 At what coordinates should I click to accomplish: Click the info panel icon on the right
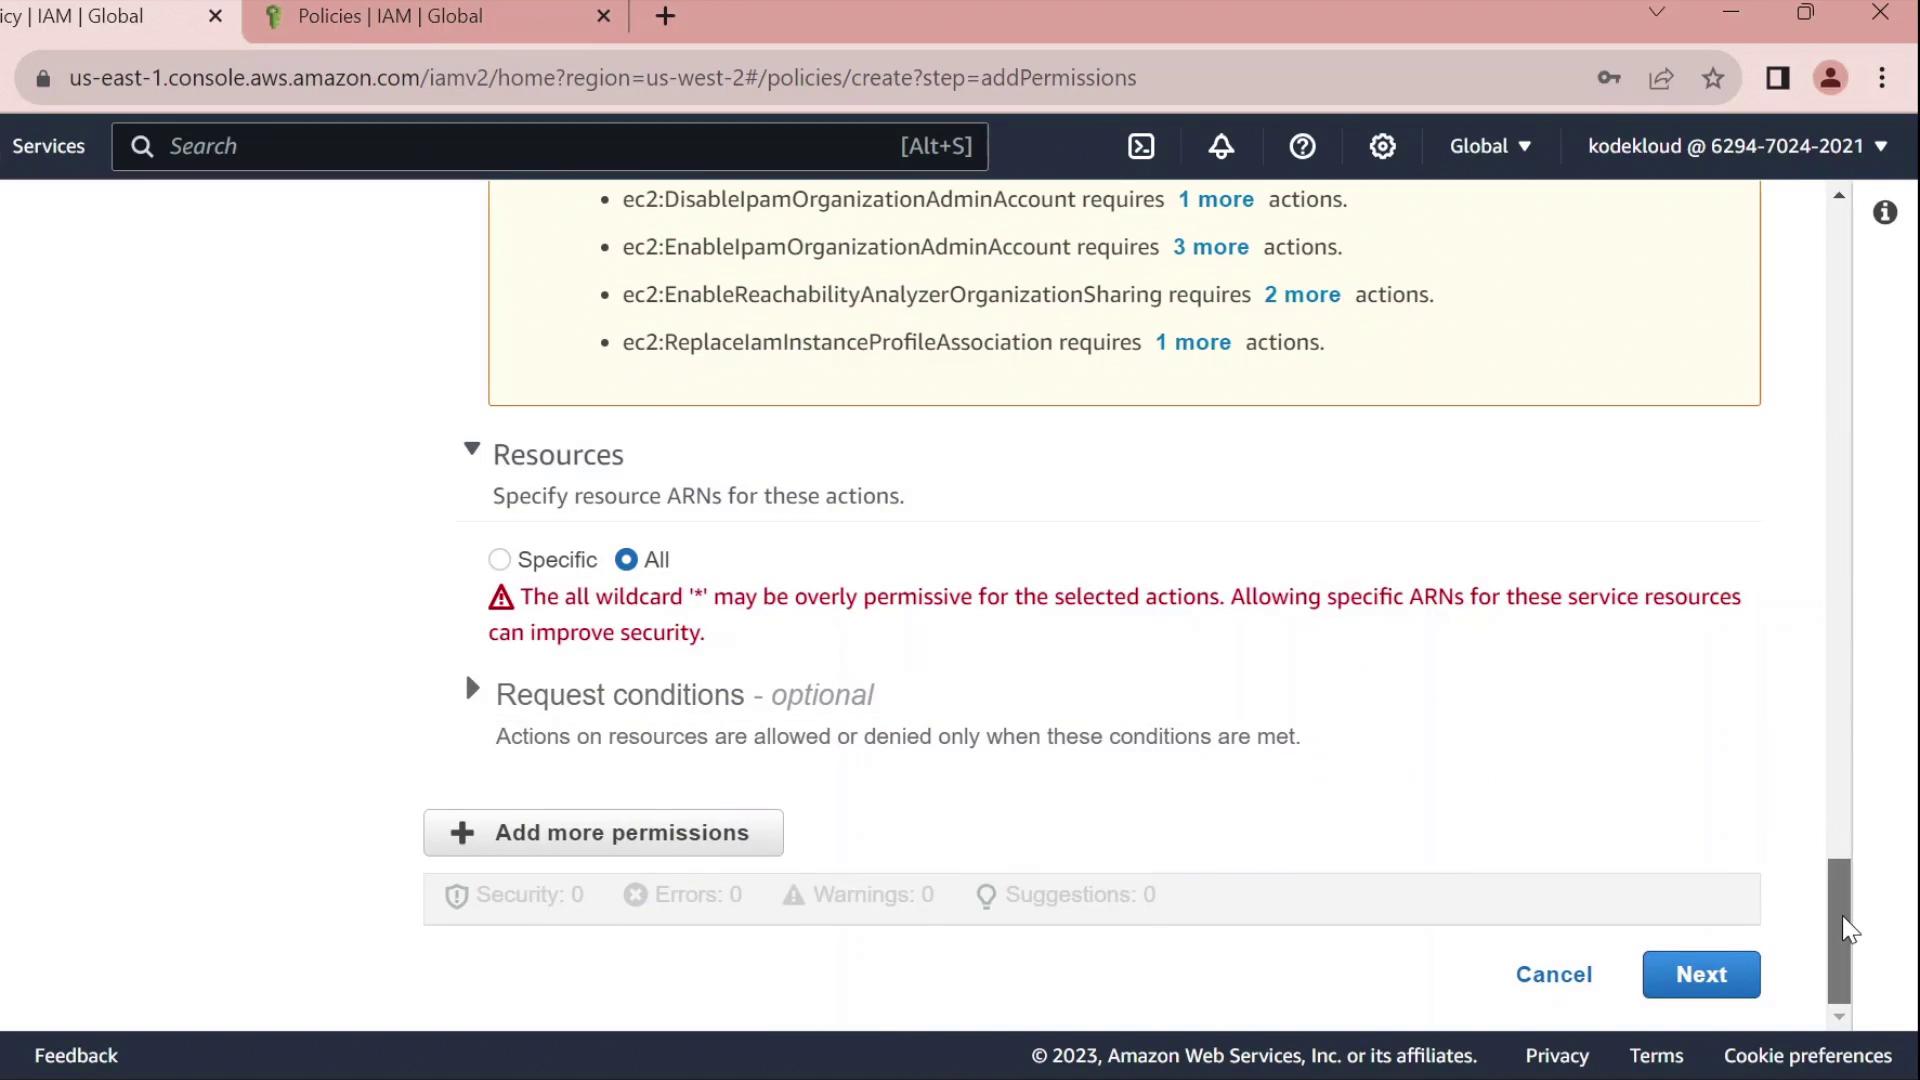click(1885, 212)
